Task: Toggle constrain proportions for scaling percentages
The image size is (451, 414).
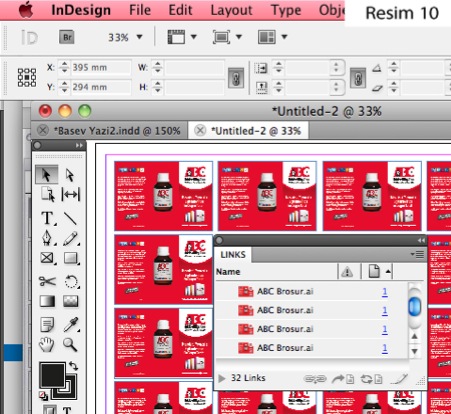Action: pyautogui.click(x=358, y=78)
